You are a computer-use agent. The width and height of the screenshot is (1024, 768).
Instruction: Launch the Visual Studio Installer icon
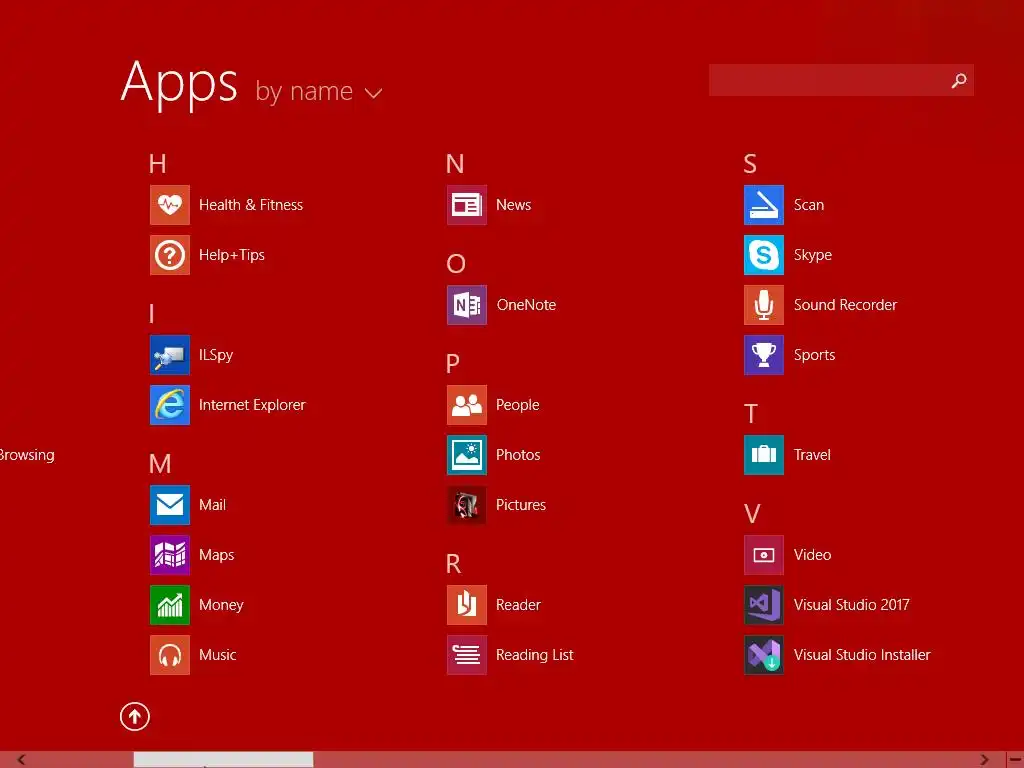coord(764,655)
